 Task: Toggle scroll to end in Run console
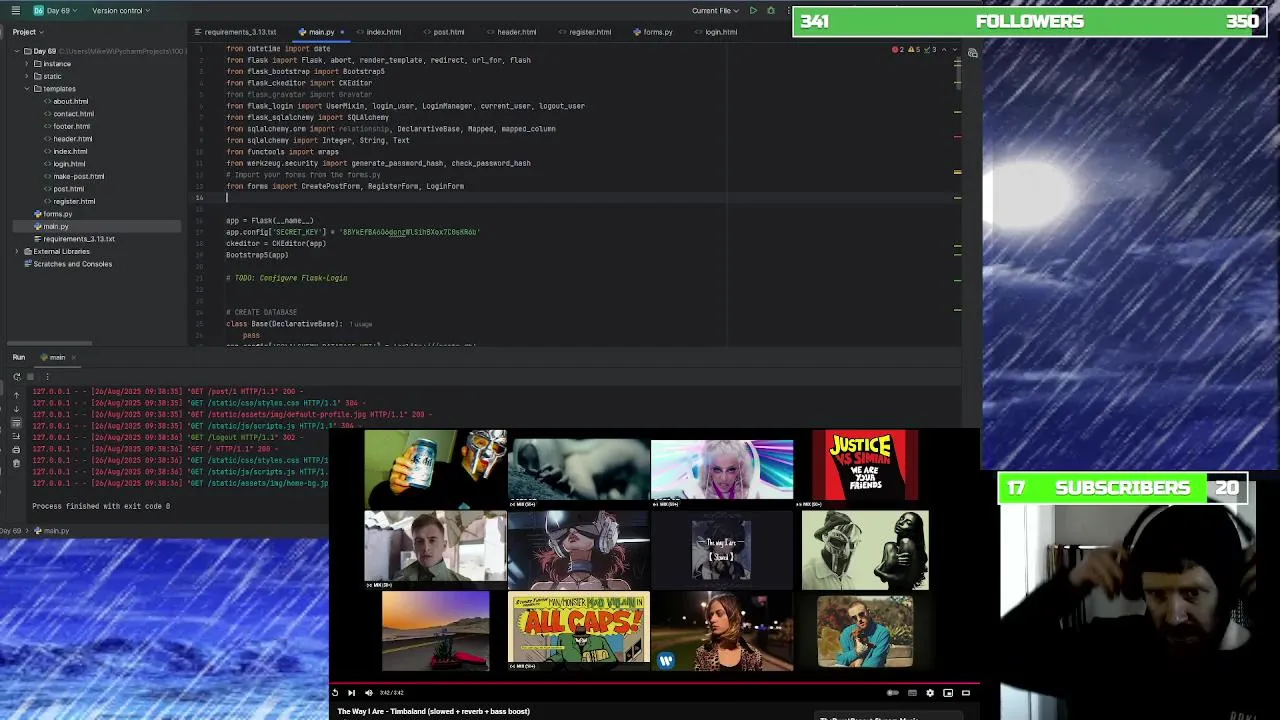pos(16,437)
